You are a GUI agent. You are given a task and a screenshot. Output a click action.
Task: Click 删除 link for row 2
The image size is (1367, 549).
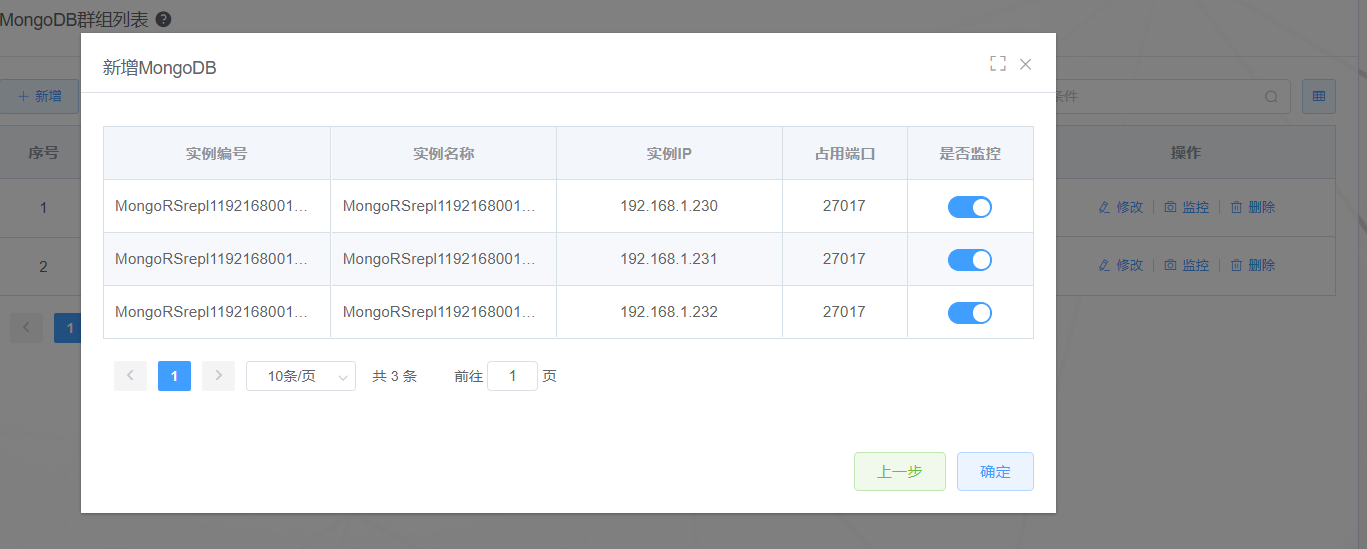[x=1253, y=265]
